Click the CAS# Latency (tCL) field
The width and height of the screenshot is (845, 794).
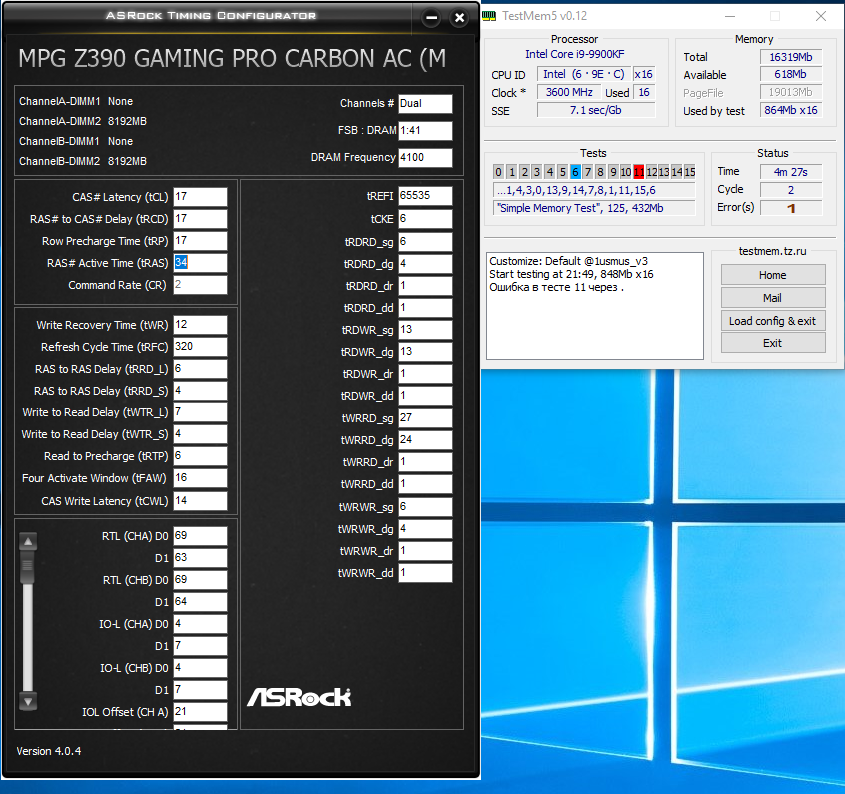(200, 197)
